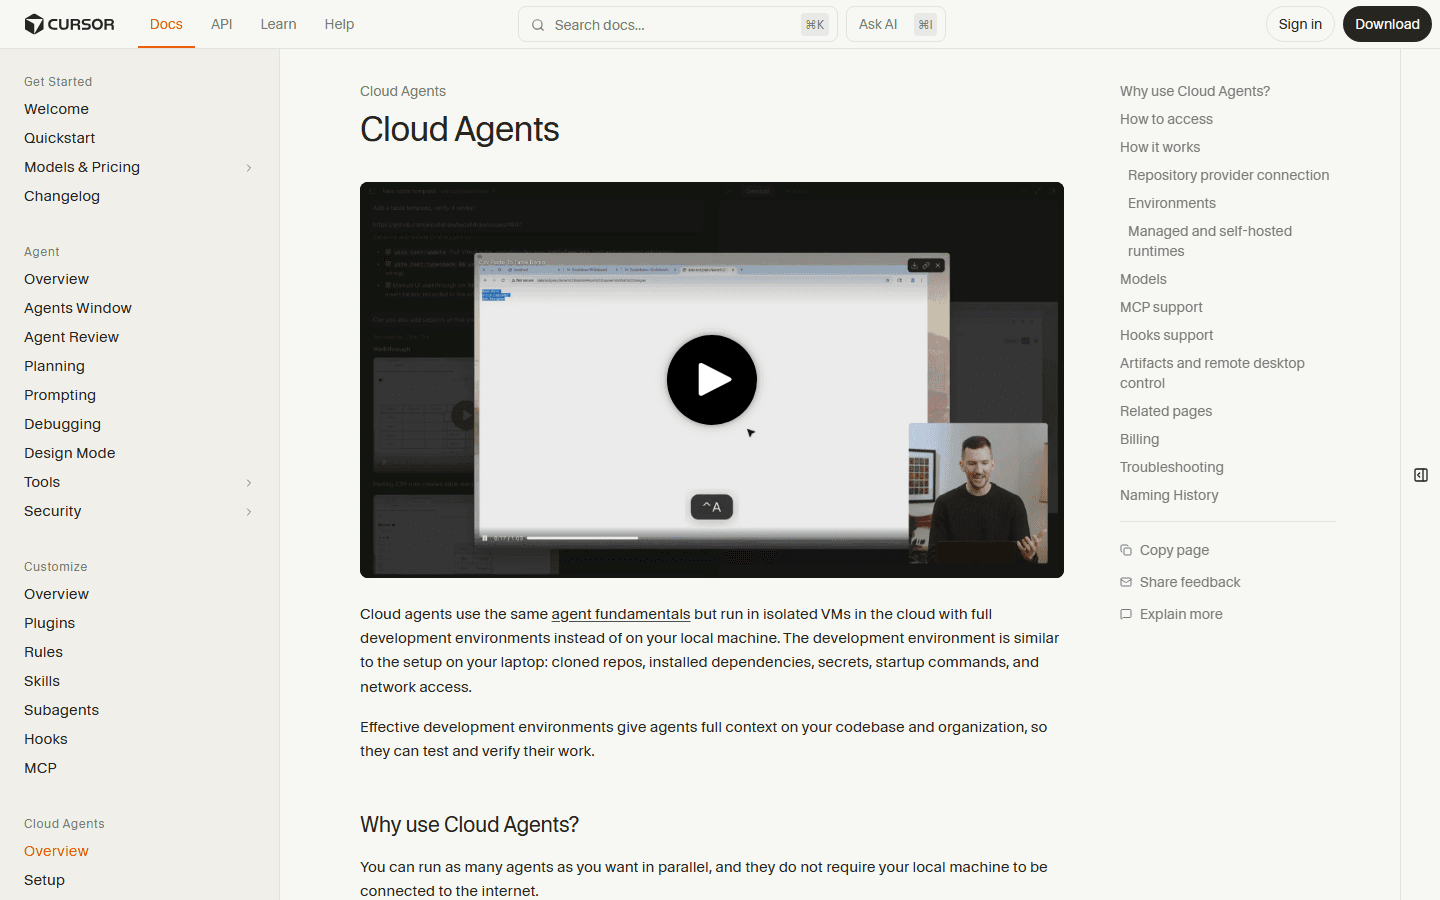1440x900 pixels.
Task: Open Plugins page in sidebar
Action: [49, 623]
